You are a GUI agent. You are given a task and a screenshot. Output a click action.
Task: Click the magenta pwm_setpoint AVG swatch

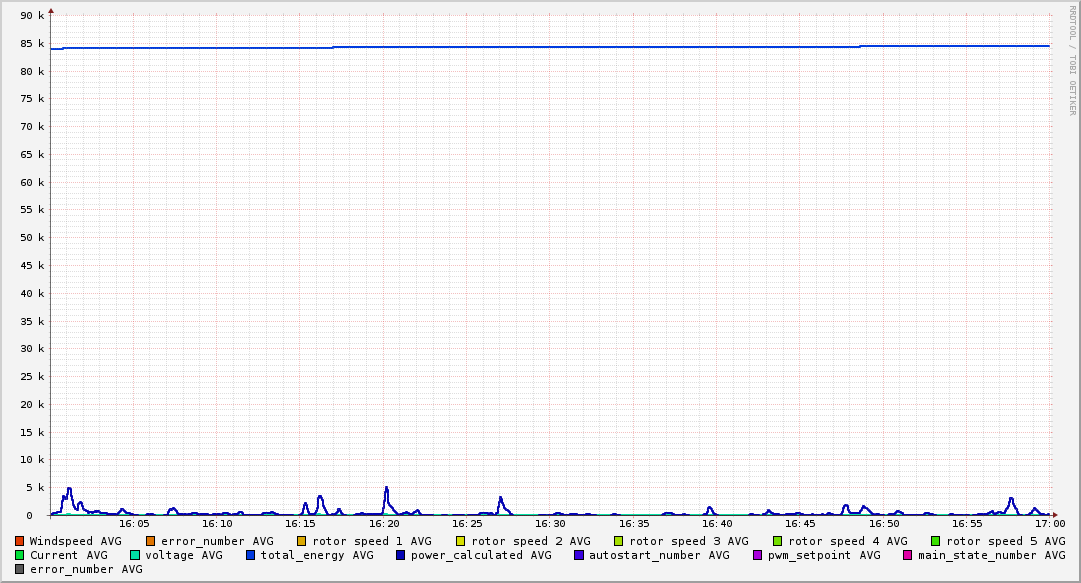tap(757, 555)
